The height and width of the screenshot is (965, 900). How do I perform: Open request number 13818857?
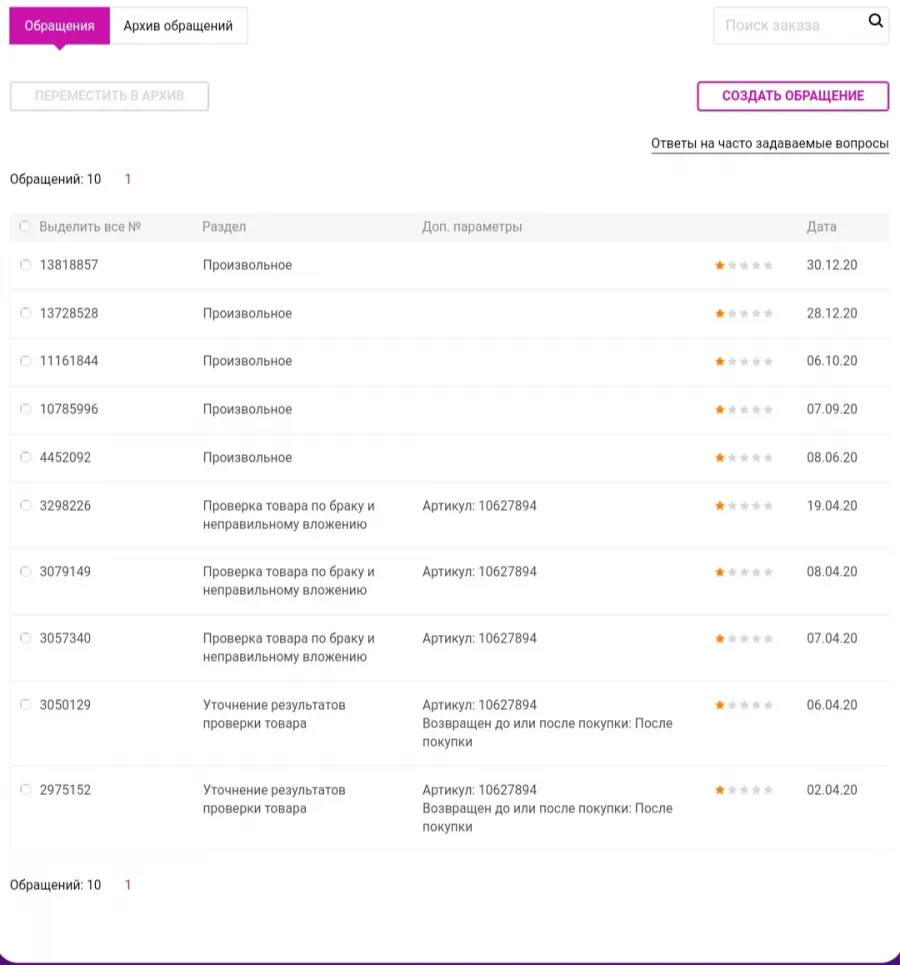coord(69,265)
